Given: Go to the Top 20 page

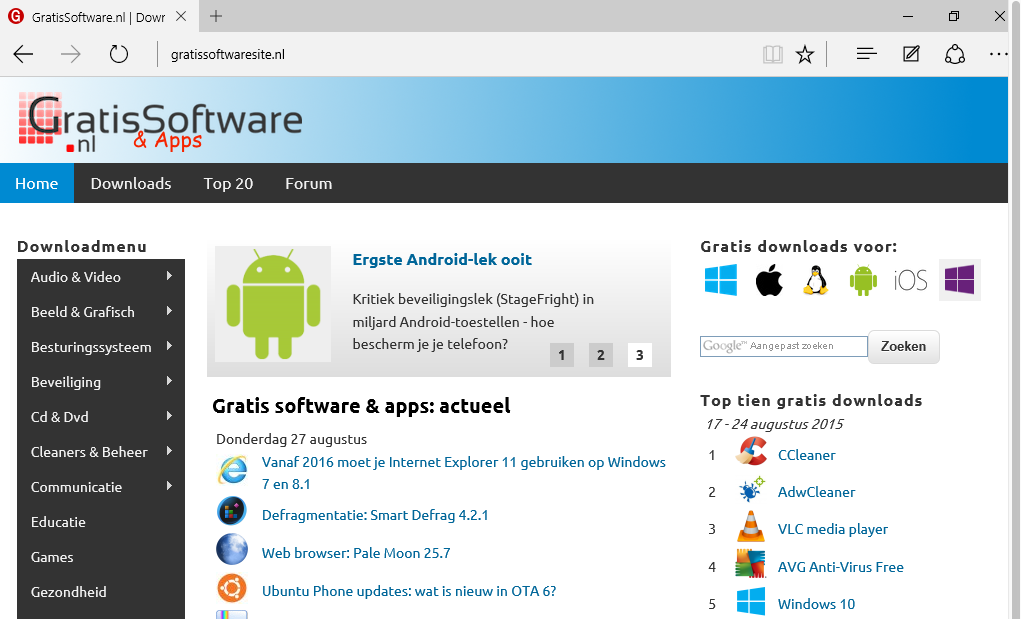Looking at the screenshot, I should (x=228, y=183).
